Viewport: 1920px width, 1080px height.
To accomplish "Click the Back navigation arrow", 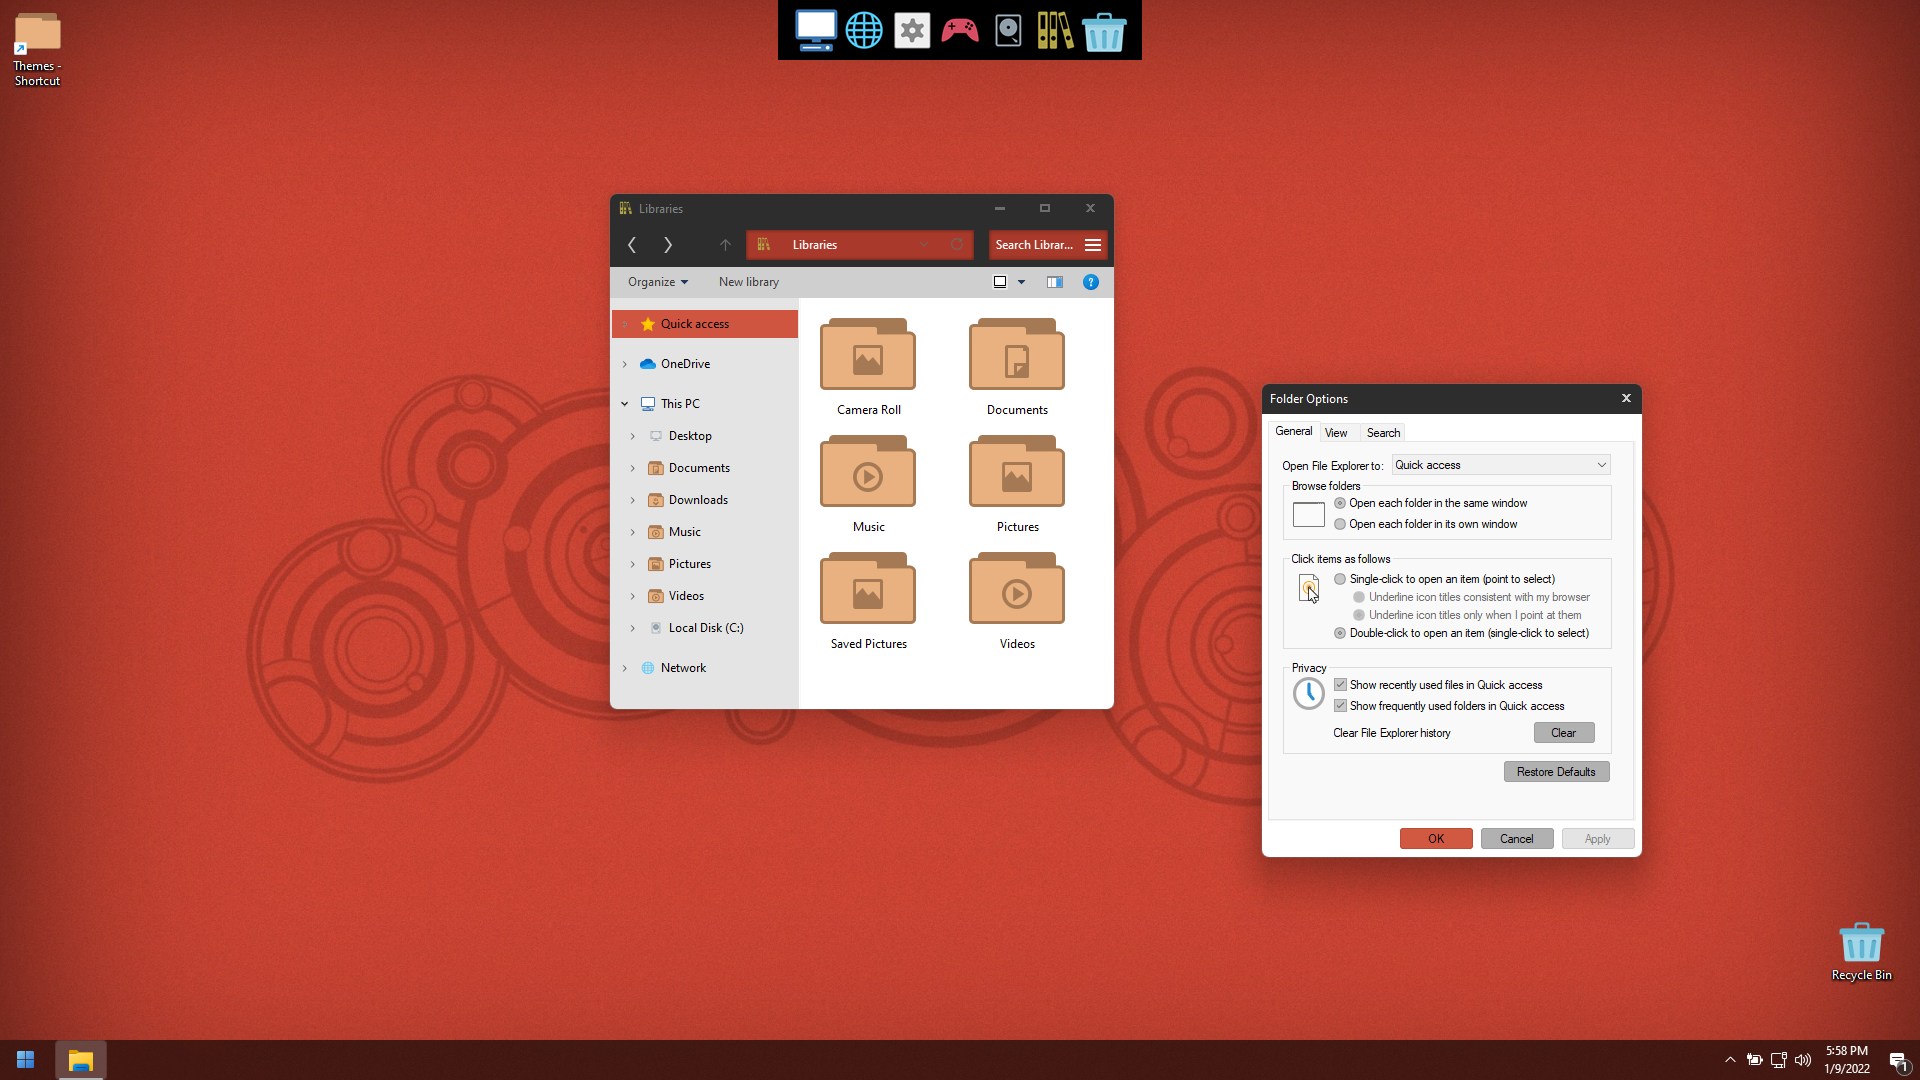I will [632, 245].
